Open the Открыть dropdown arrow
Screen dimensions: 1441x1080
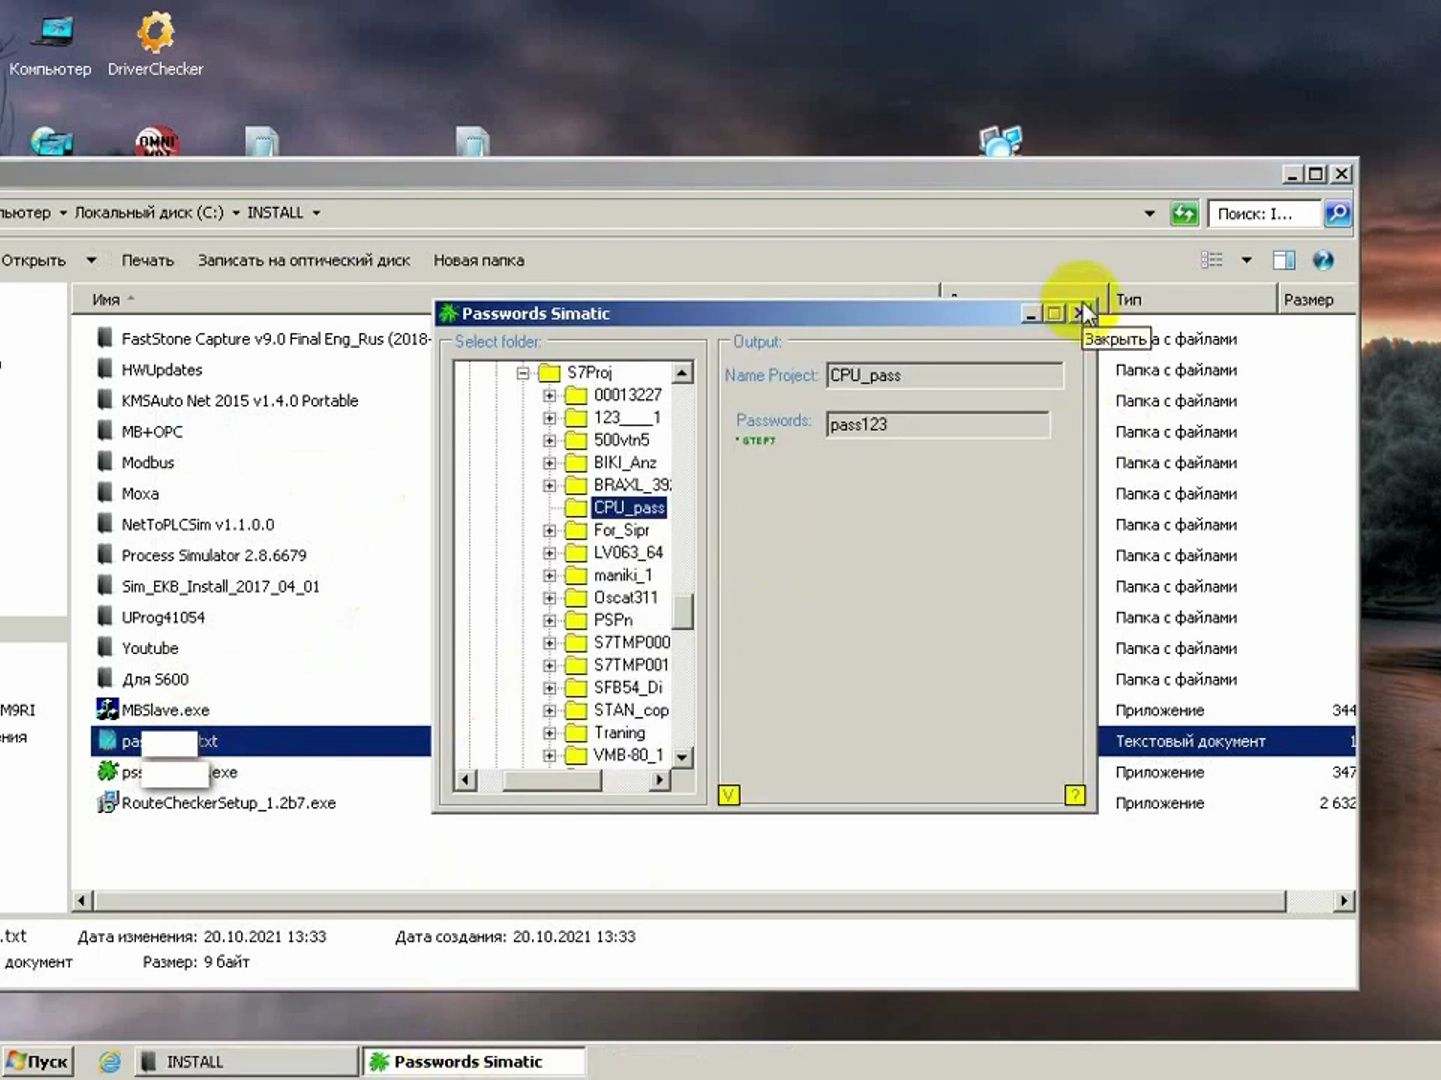pyautogui.click(x=91, y=260)
